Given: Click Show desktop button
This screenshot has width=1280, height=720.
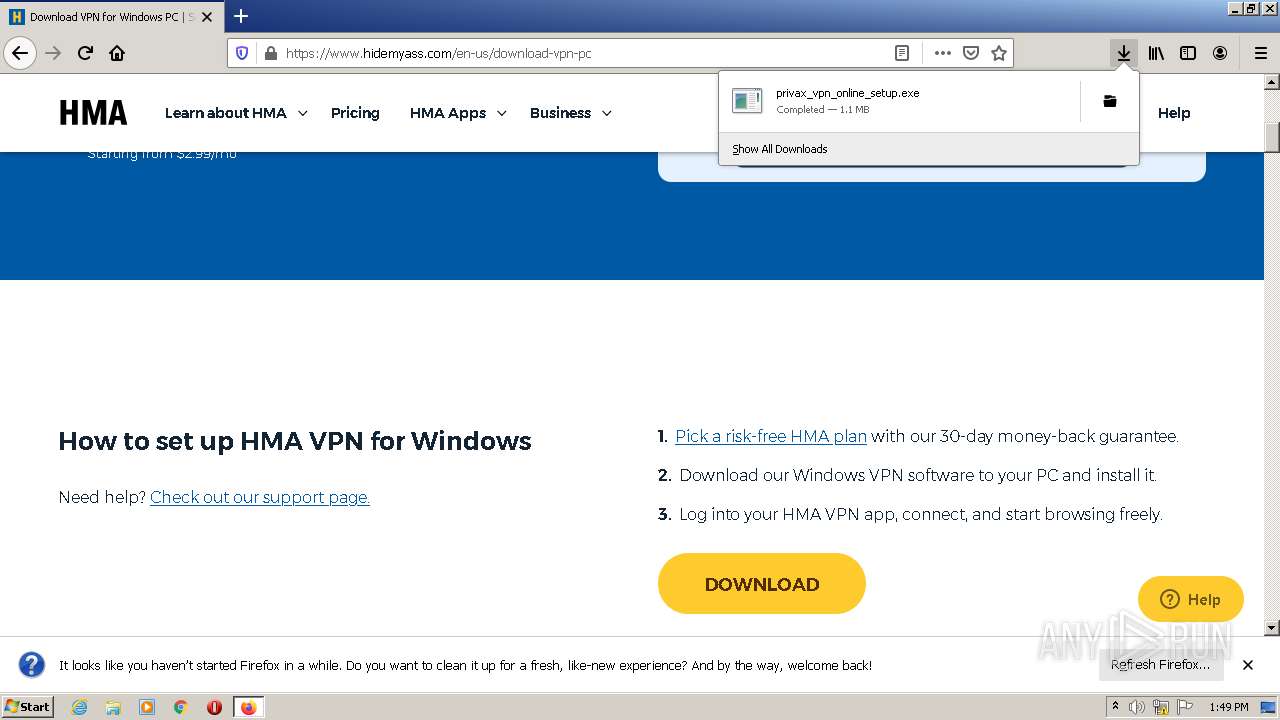Looking at the screenshot, I should 1269,707.
